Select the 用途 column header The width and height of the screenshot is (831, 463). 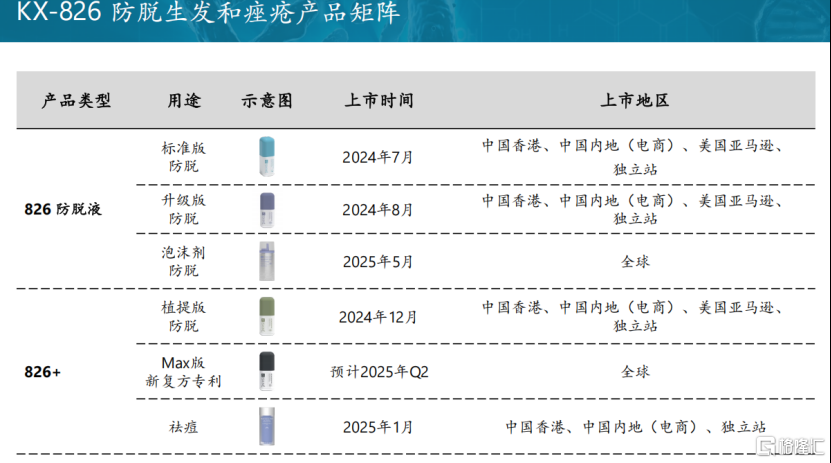point(184,101)
